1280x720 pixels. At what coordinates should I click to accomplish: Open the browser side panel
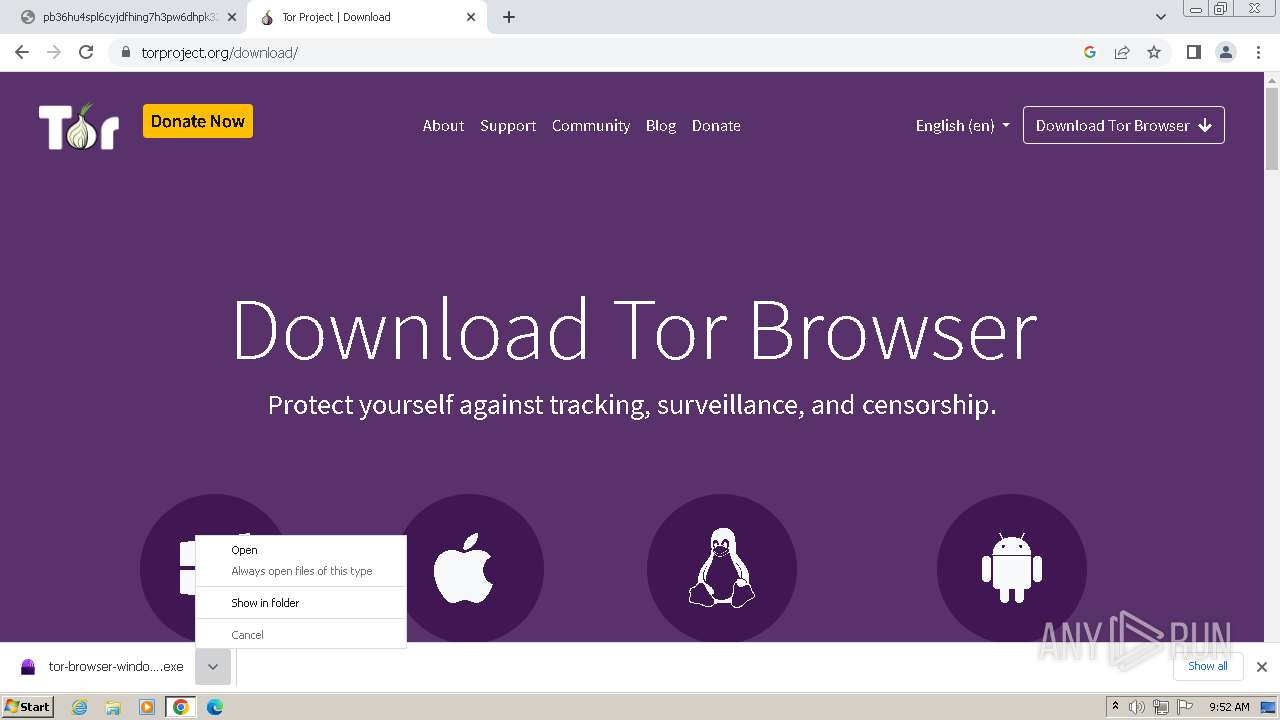point(1193,52)
